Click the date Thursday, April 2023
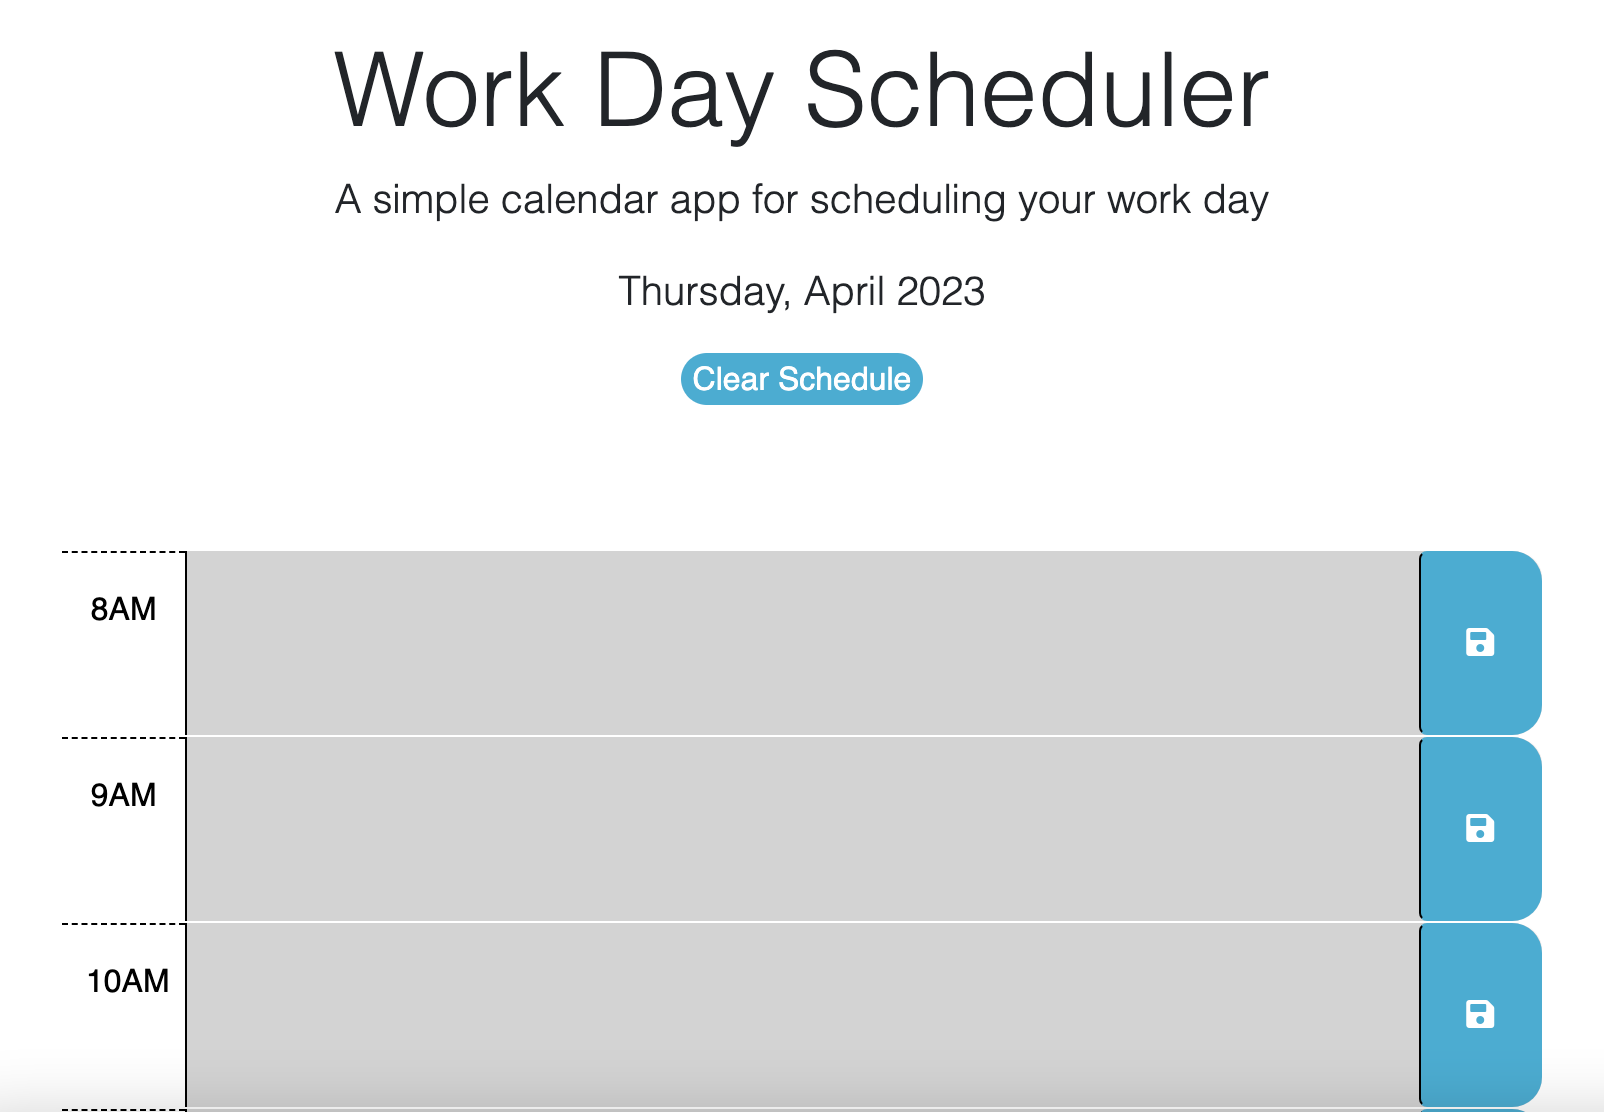This screenshot has height=1112, width=1604. (800, 291)
